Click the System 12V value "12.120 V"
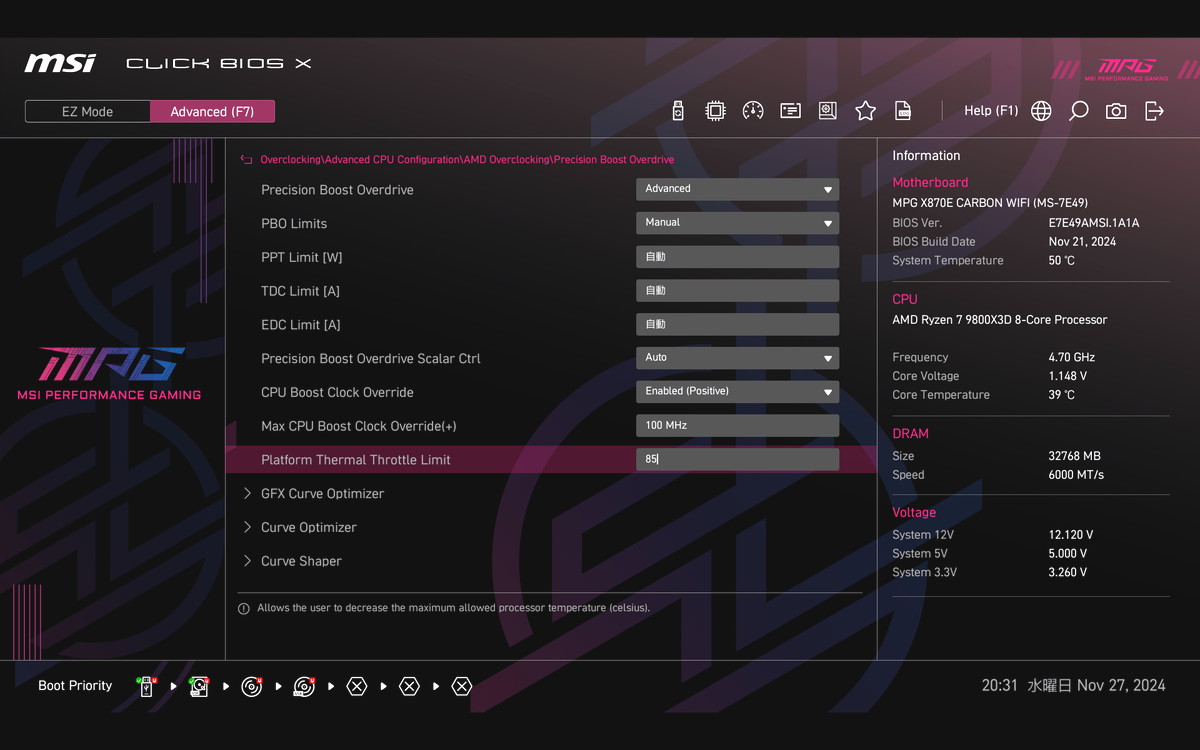Screen dimensions: 1200x750 (x=1071, y=535)
